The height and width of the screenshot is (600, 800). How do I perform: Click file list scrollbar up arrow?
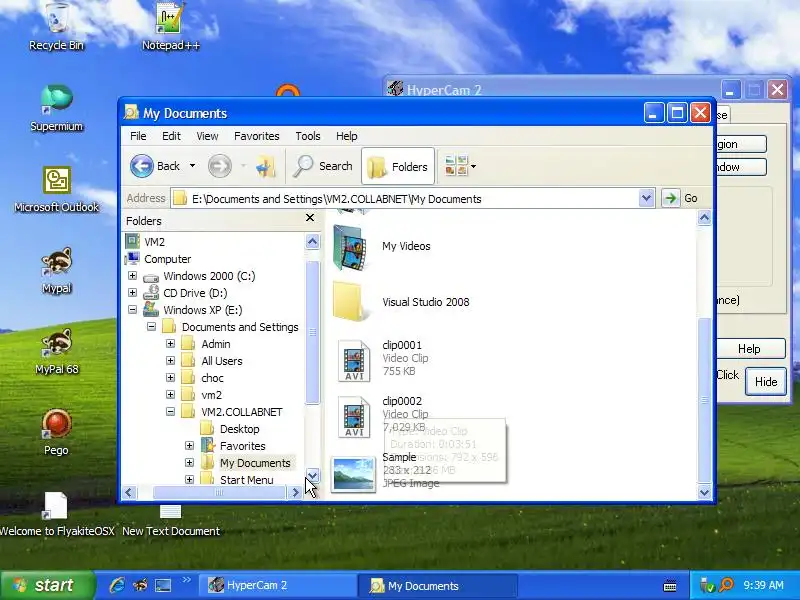tap(704, 218)
